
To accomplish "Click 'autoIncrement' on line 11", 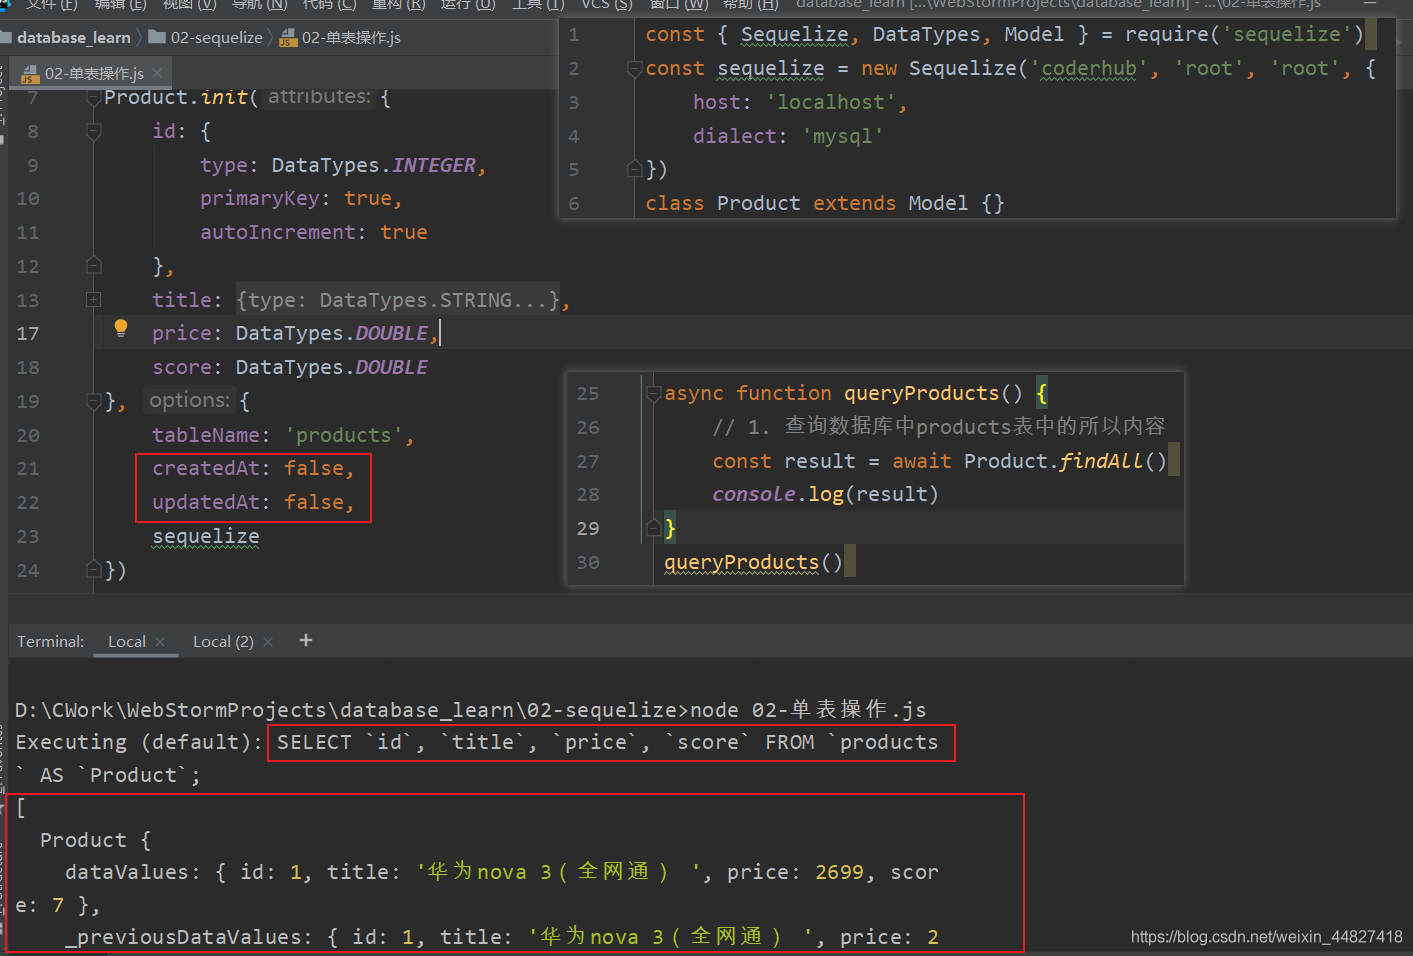I will pyautogui.click(x=278, y=232).
